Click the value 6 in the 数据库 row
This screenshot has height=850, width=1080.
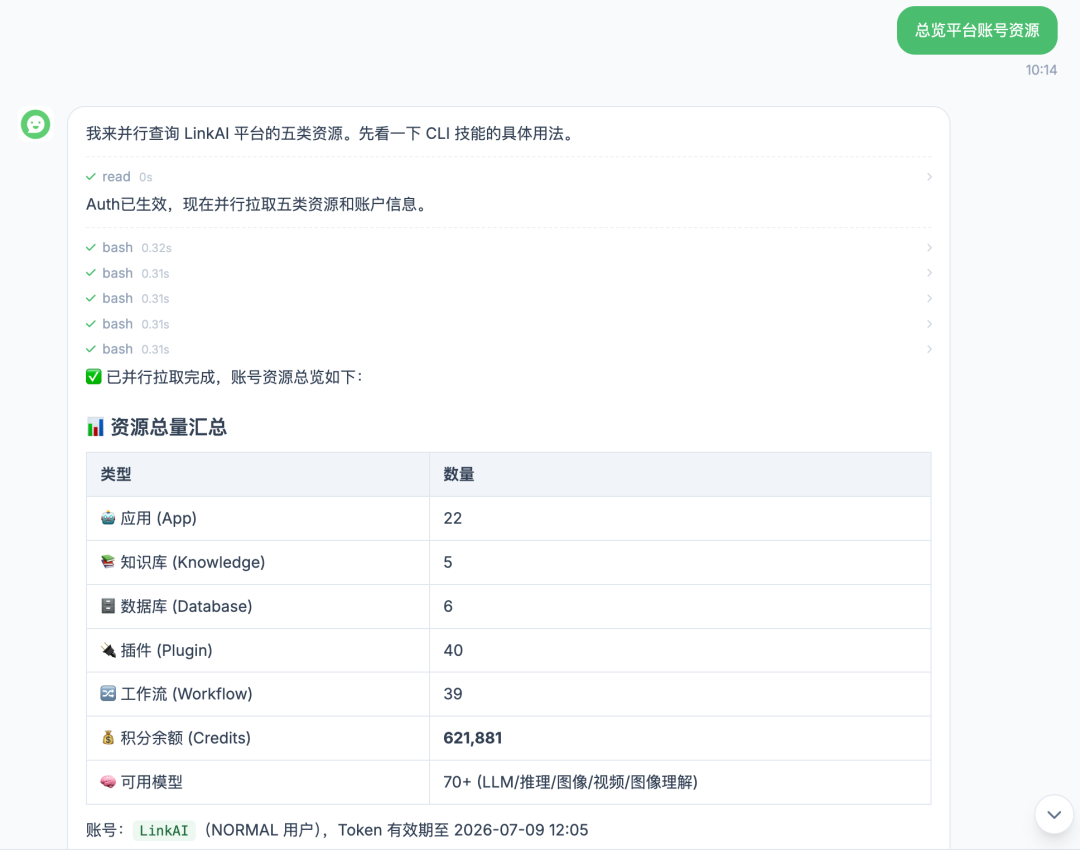click(x=448, y=607)
